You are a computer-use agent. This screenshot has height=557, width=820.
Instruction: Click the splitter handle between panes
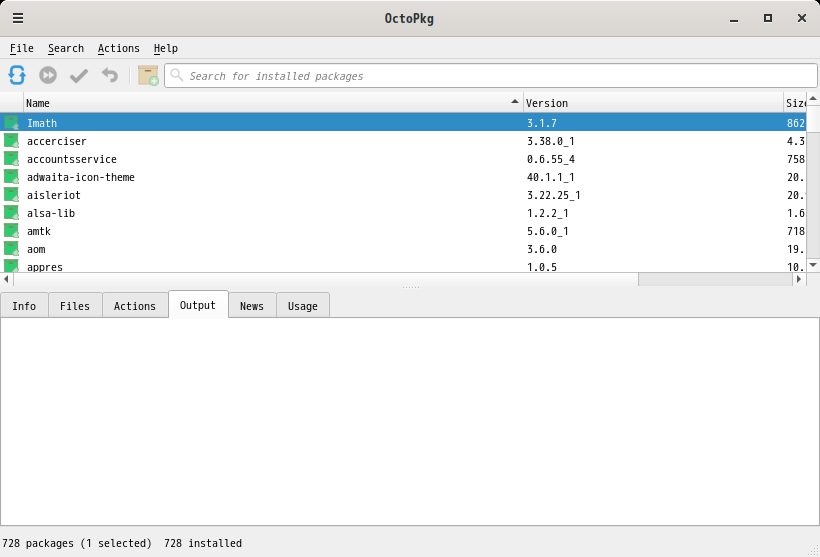click(411, 288)
